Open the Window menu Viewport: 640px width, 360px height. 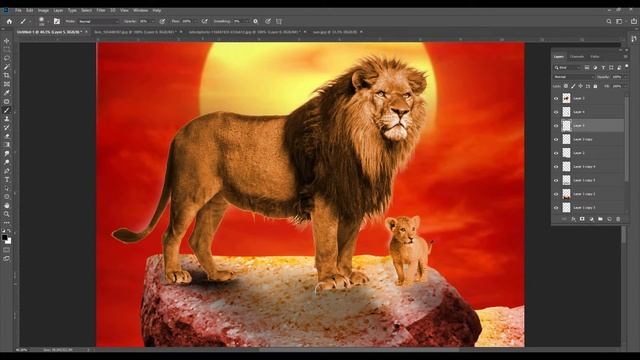(140, 10)
